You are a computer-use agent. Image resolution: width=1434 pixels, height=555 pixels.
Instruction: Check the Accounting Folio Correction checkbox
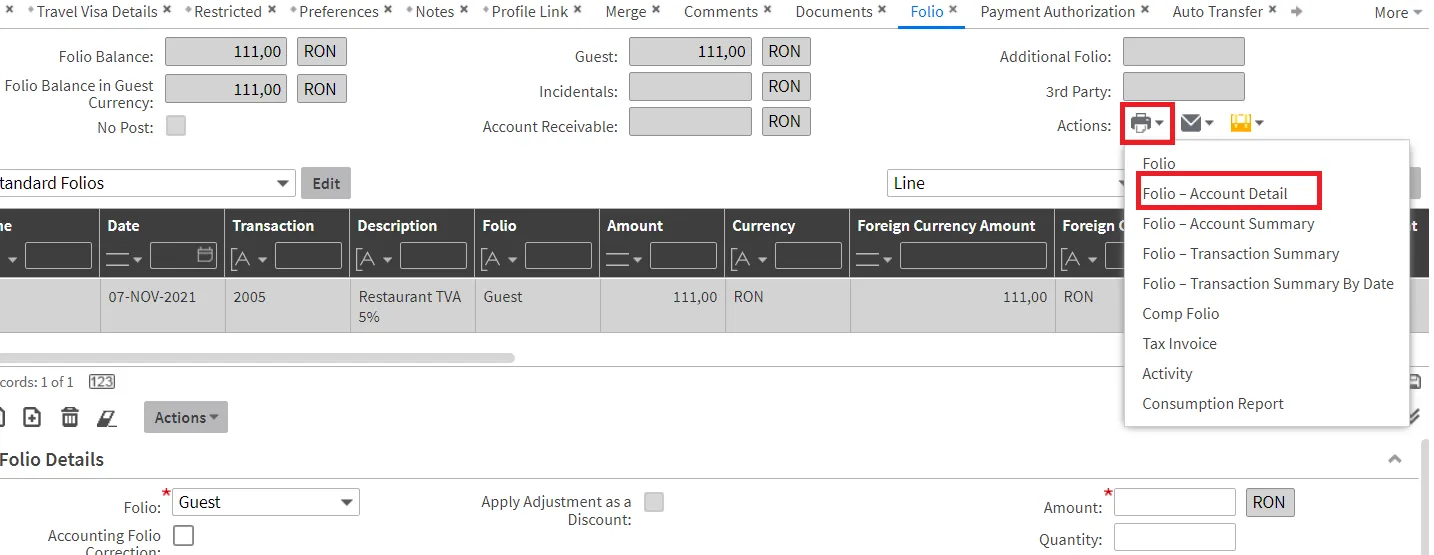tap(184, 536)
